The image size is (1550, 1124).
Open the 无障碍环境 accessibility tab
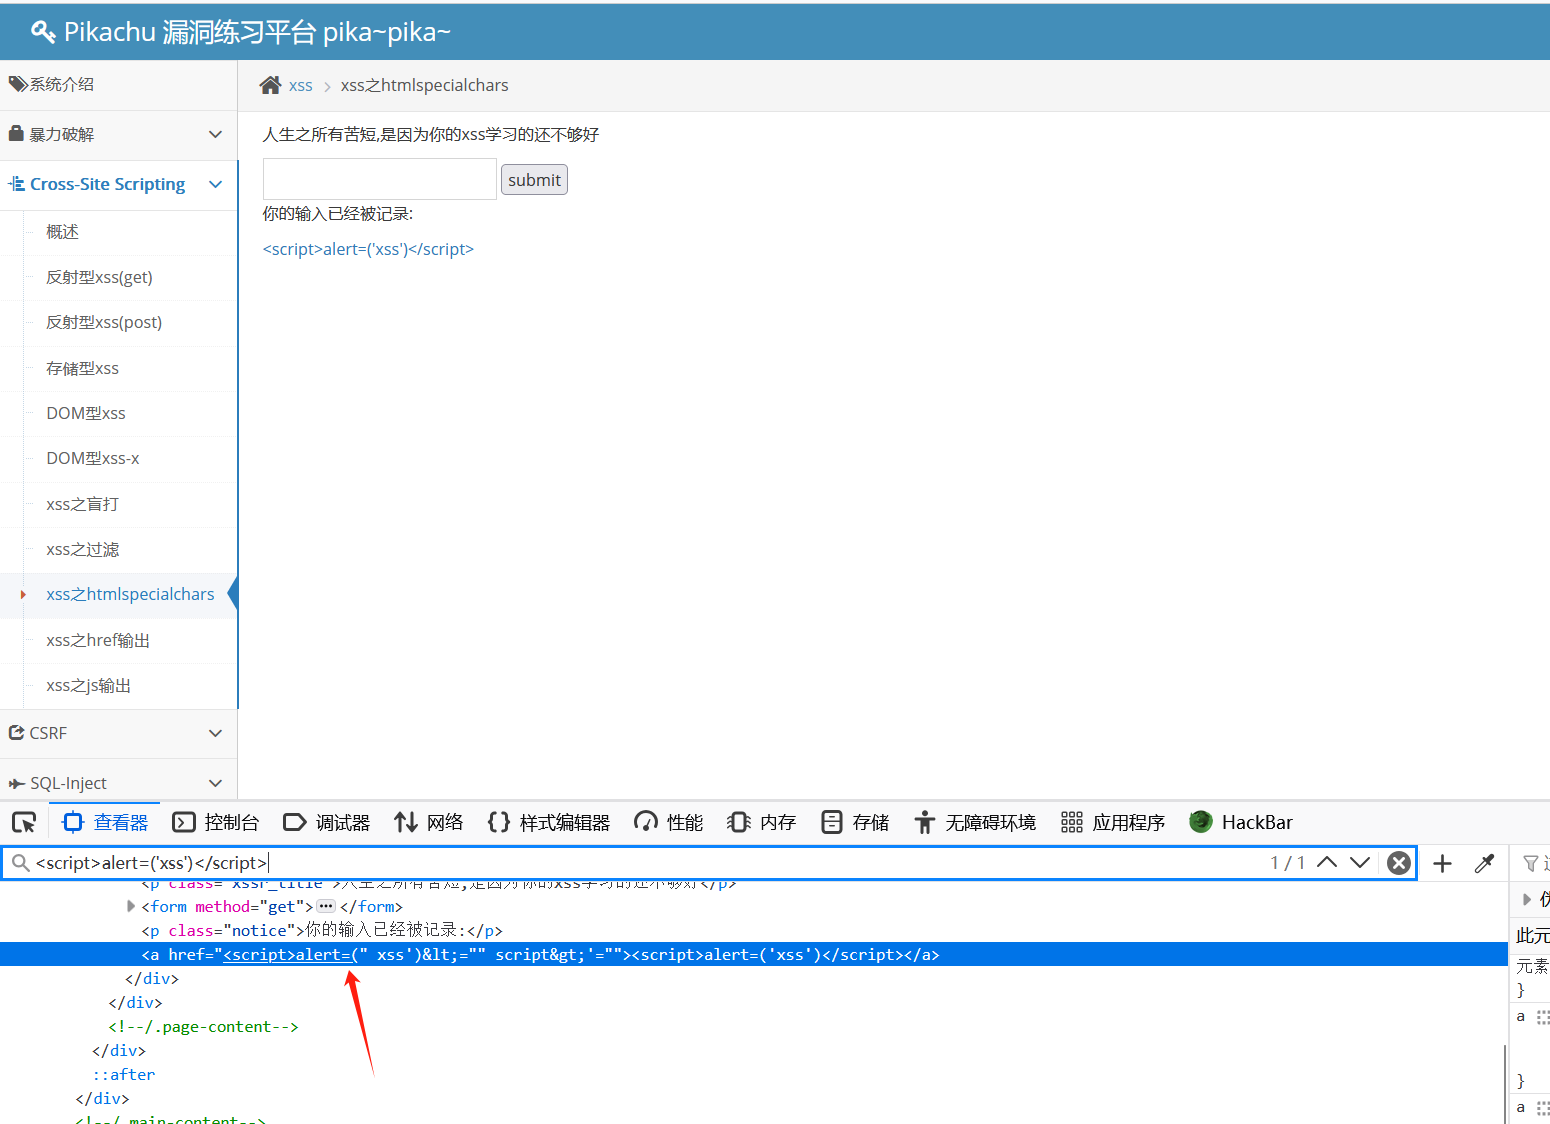pos(975,823)
